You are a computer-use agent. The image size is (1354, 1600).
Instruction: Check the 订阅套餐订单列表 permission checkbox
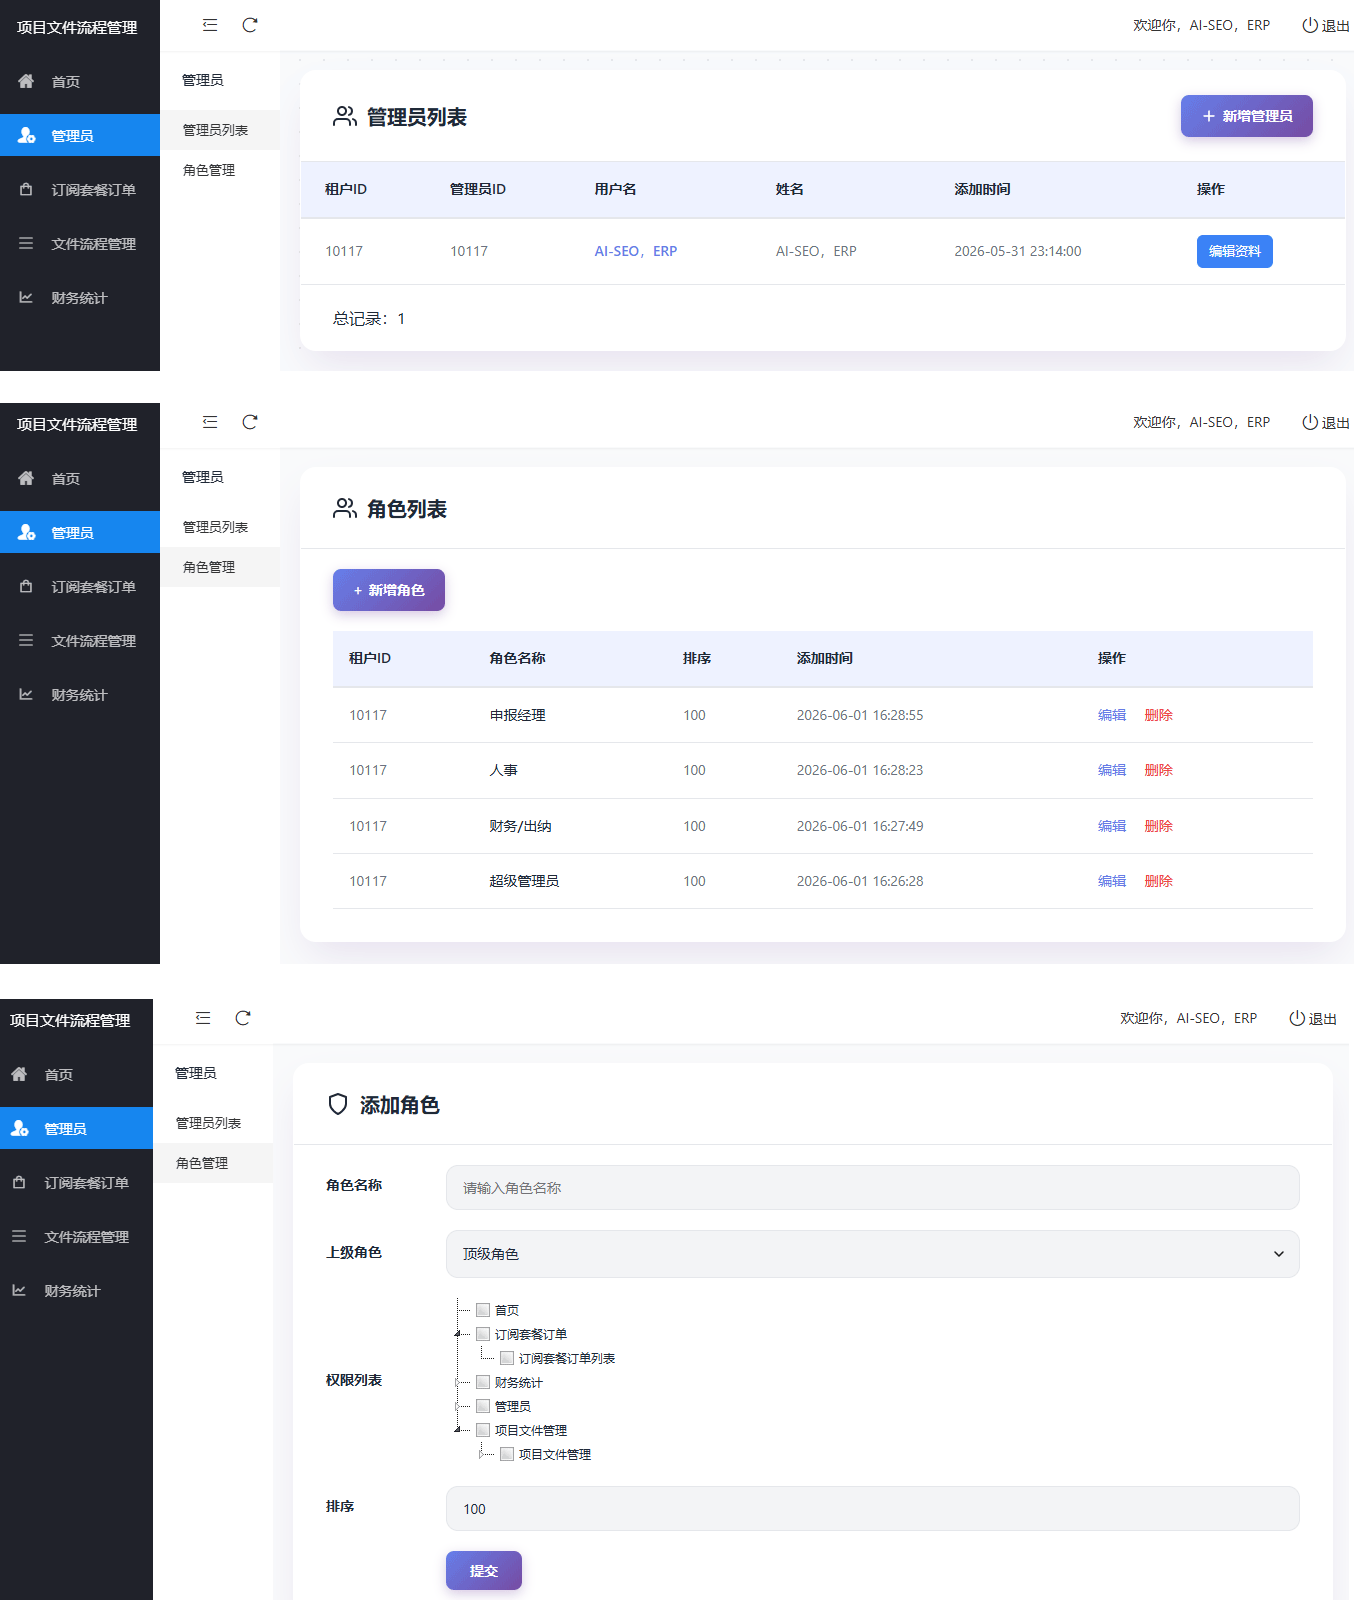pyautogui.click(x=507, y=1358)
